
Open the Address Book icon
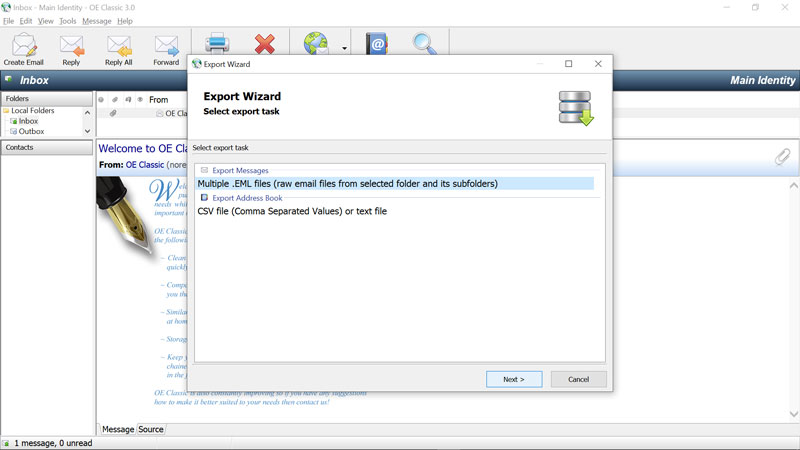(377, 44)
